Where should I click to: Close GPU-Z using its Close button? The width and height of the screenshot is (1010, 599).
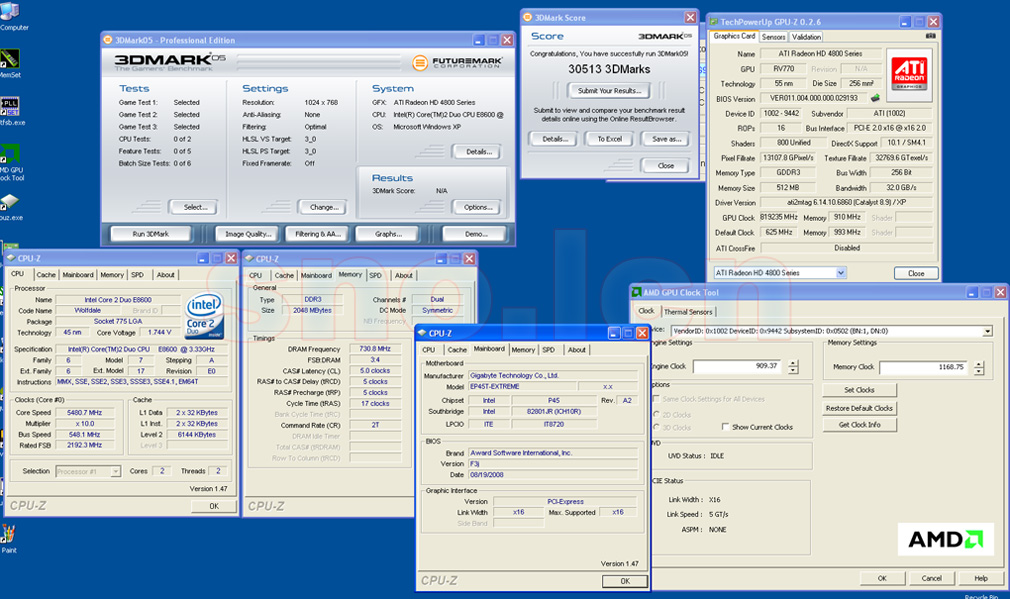[x=916, y=273]
